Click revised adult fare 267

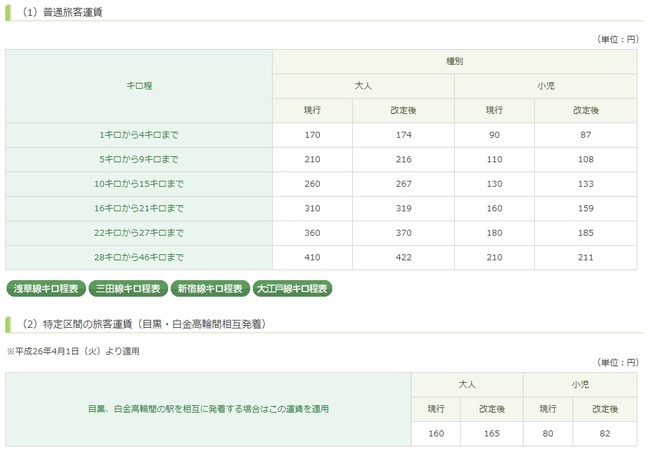coord(403,184)
